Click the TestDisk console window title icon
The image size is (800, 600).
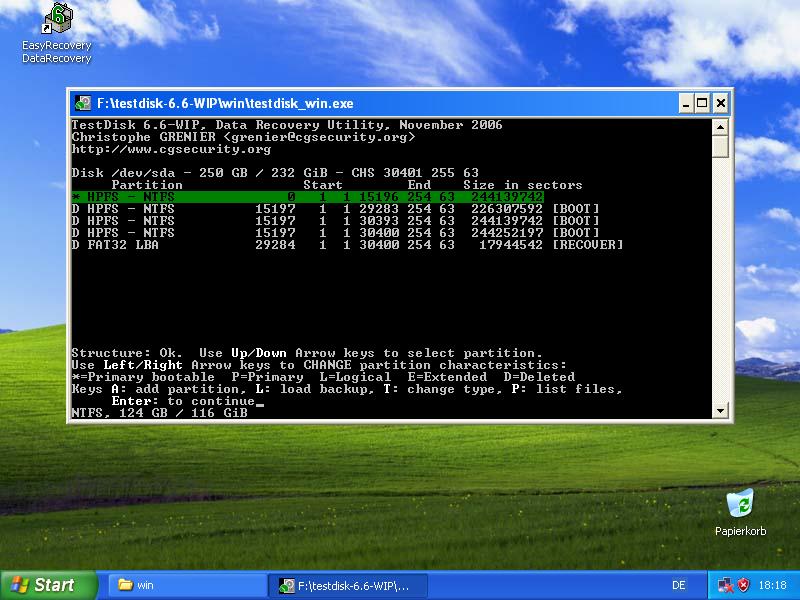click(83, 103)
